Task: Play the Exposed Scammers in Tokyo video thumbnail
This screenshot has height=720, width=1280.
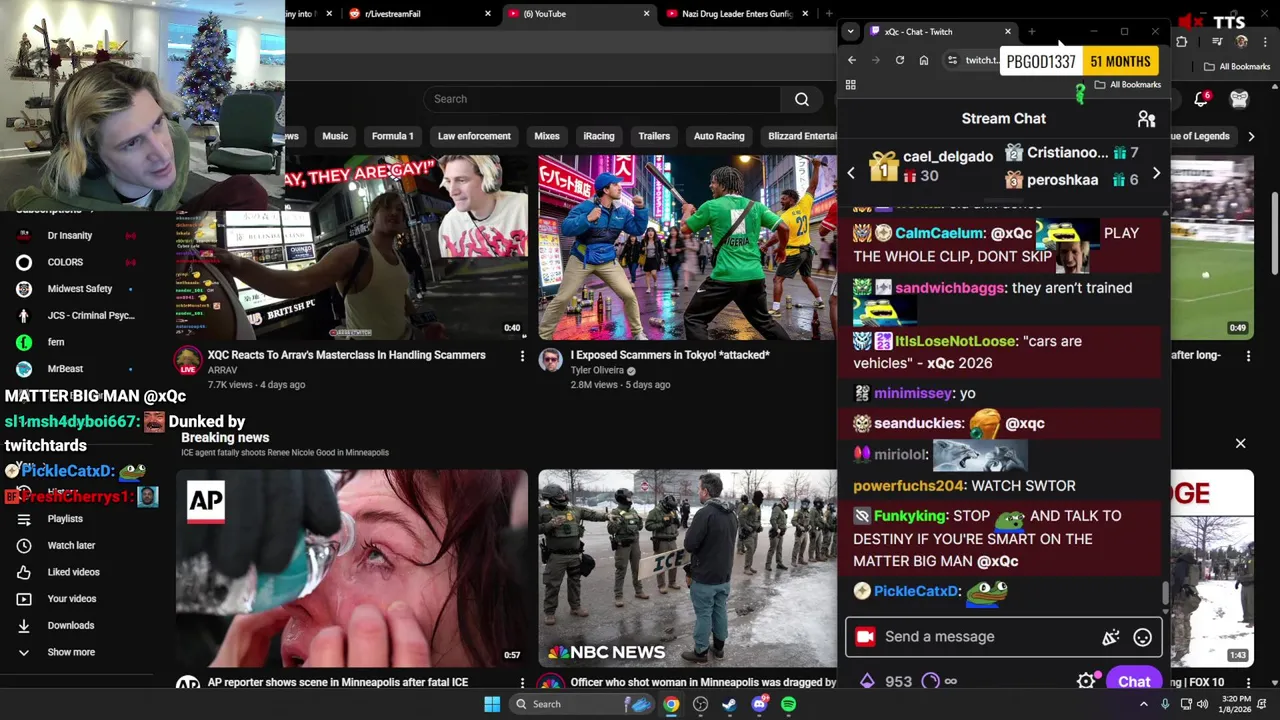Action: click(x=688, y=248)
